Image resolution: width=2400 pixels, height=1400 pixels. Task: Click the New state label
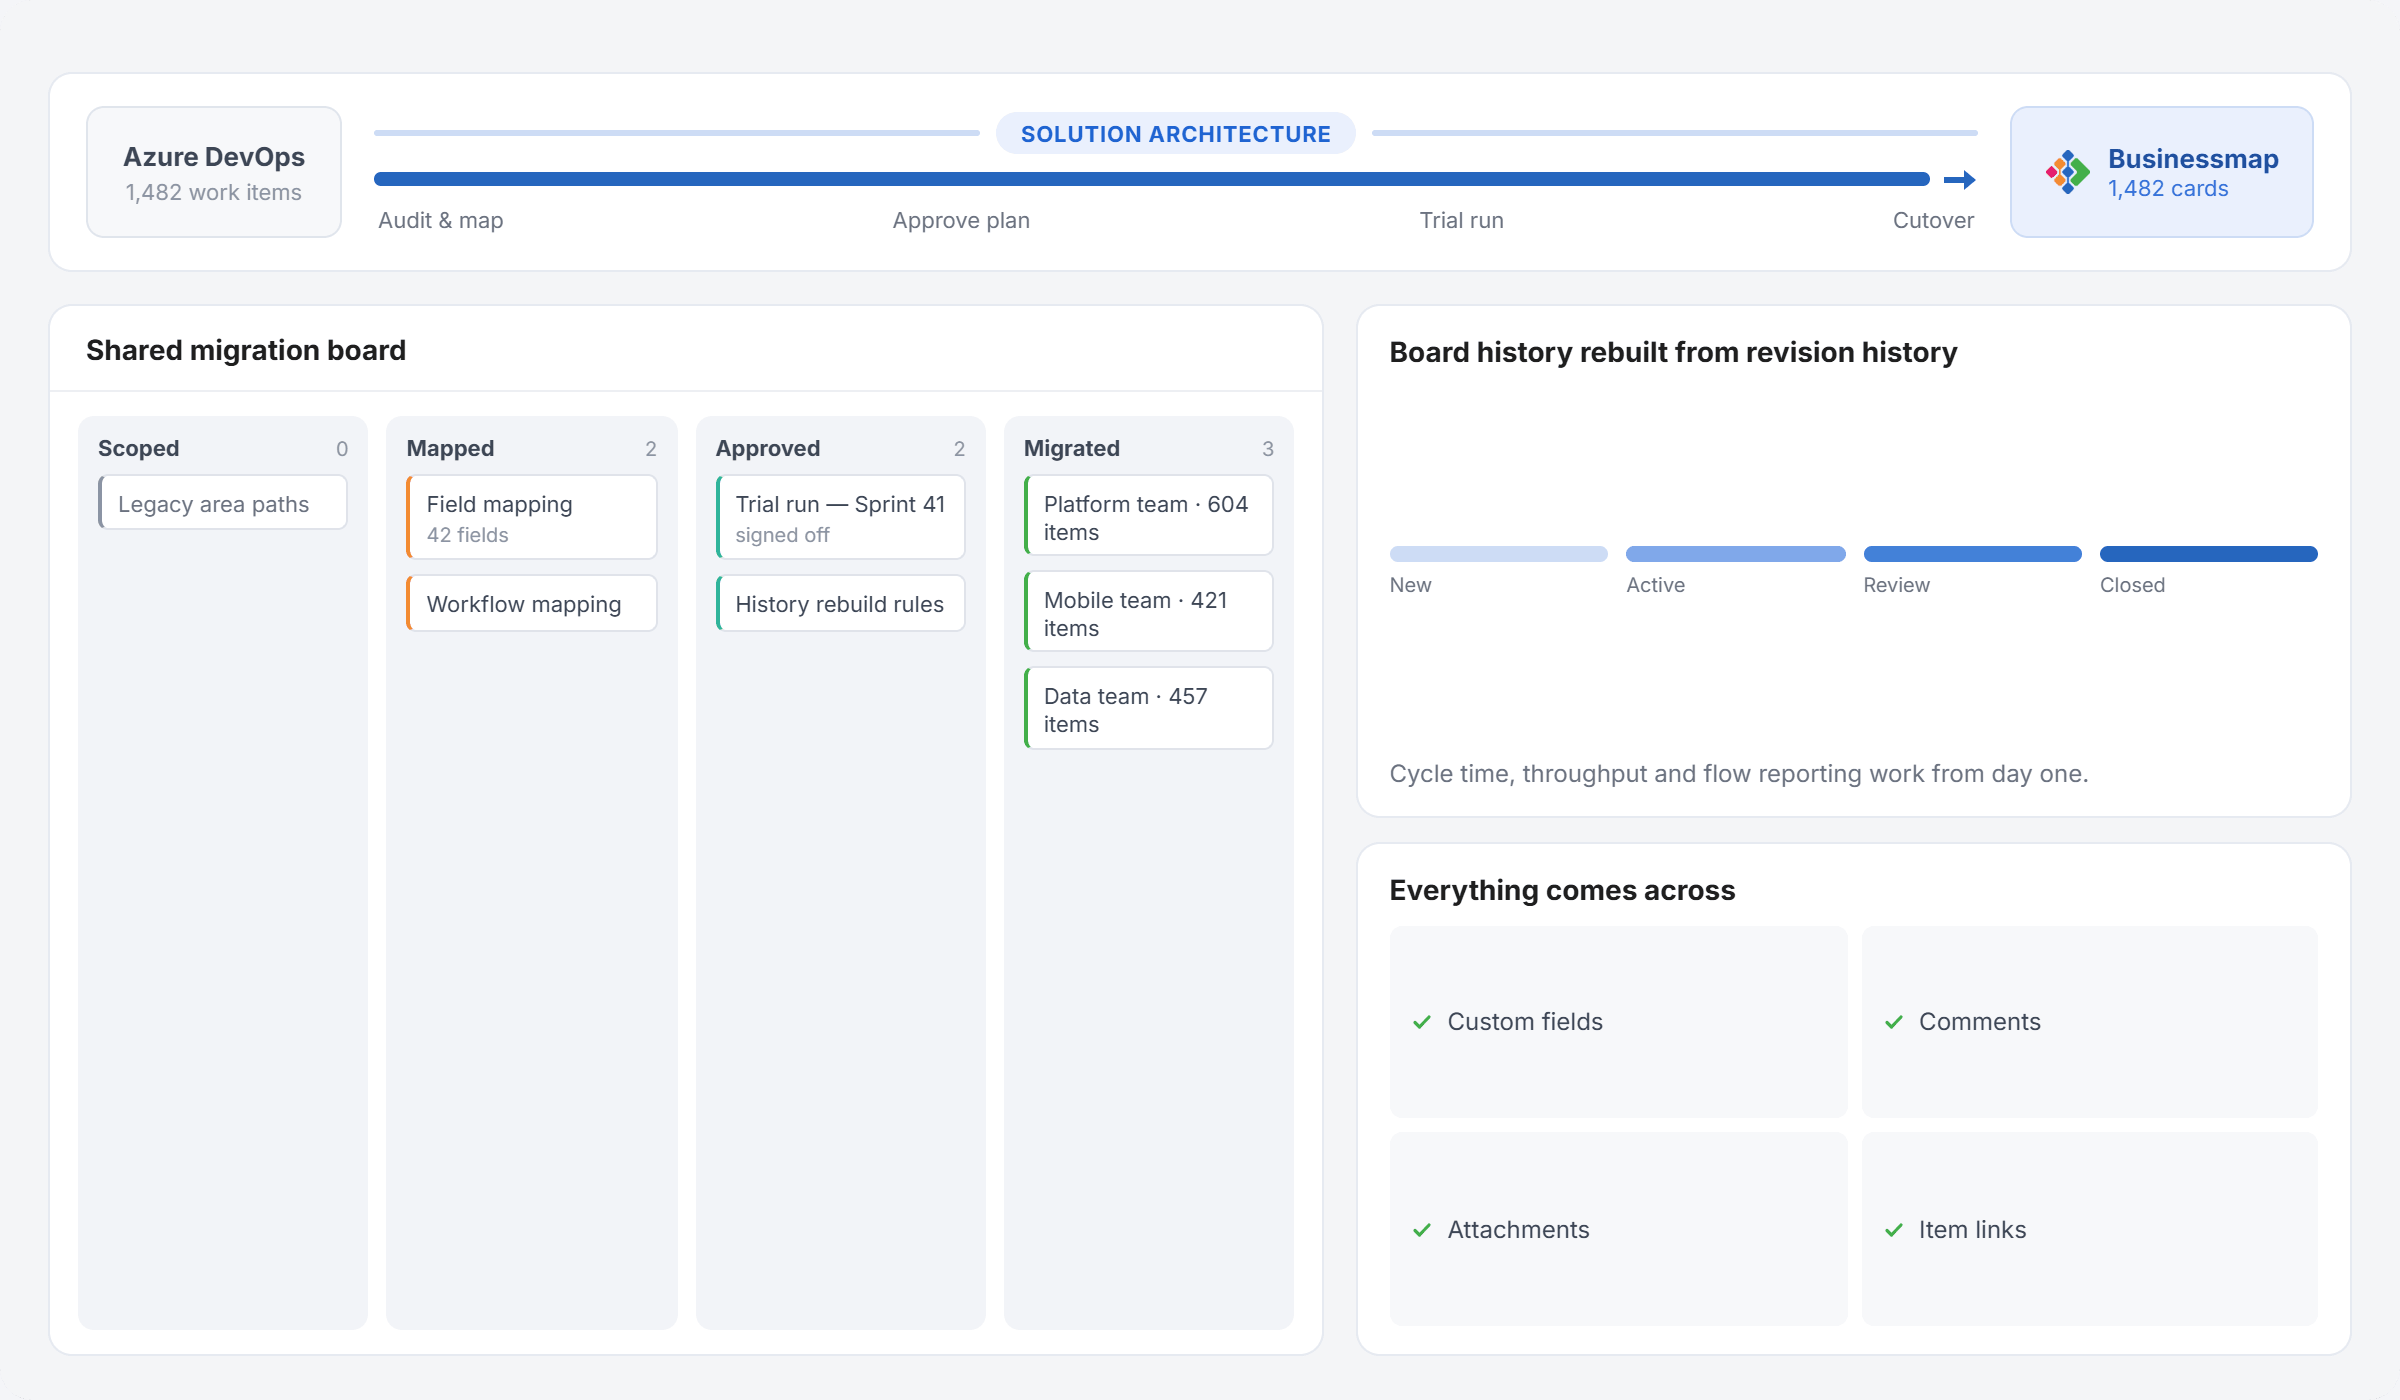click(1411, 585)
